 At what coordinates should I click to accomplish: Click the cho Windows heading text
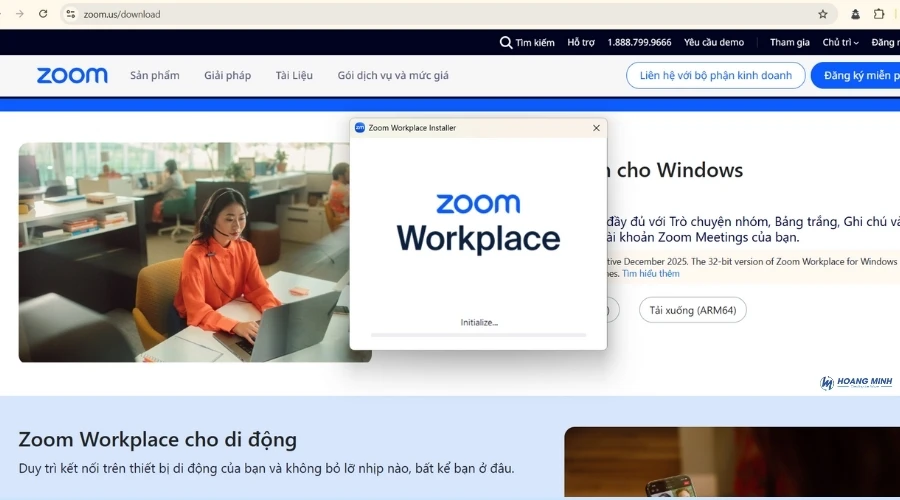680,170
